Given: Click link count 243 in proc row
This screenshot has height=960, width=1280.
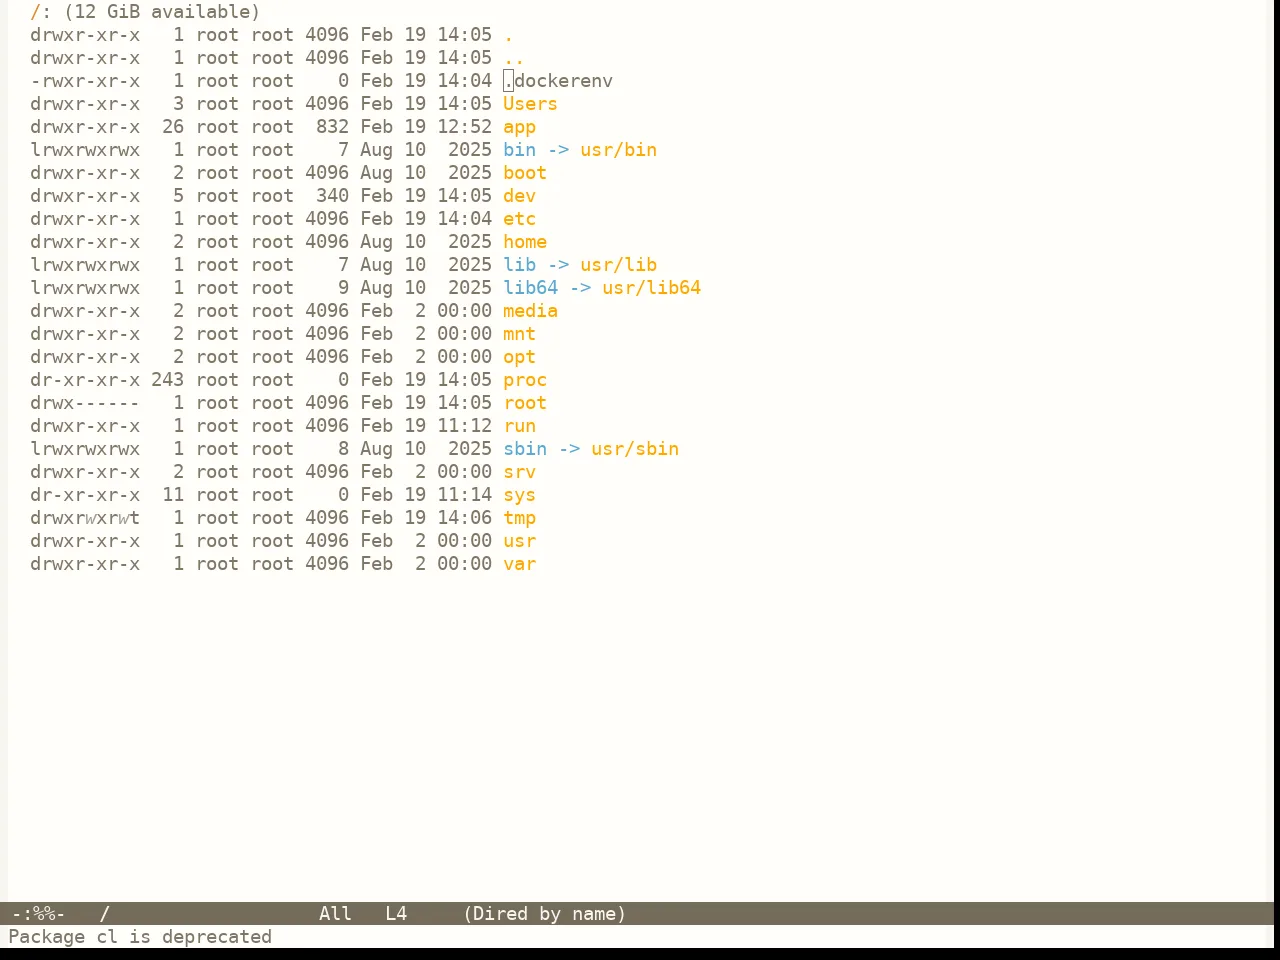Looking at the screenshot, I should [x=167, y=380].
